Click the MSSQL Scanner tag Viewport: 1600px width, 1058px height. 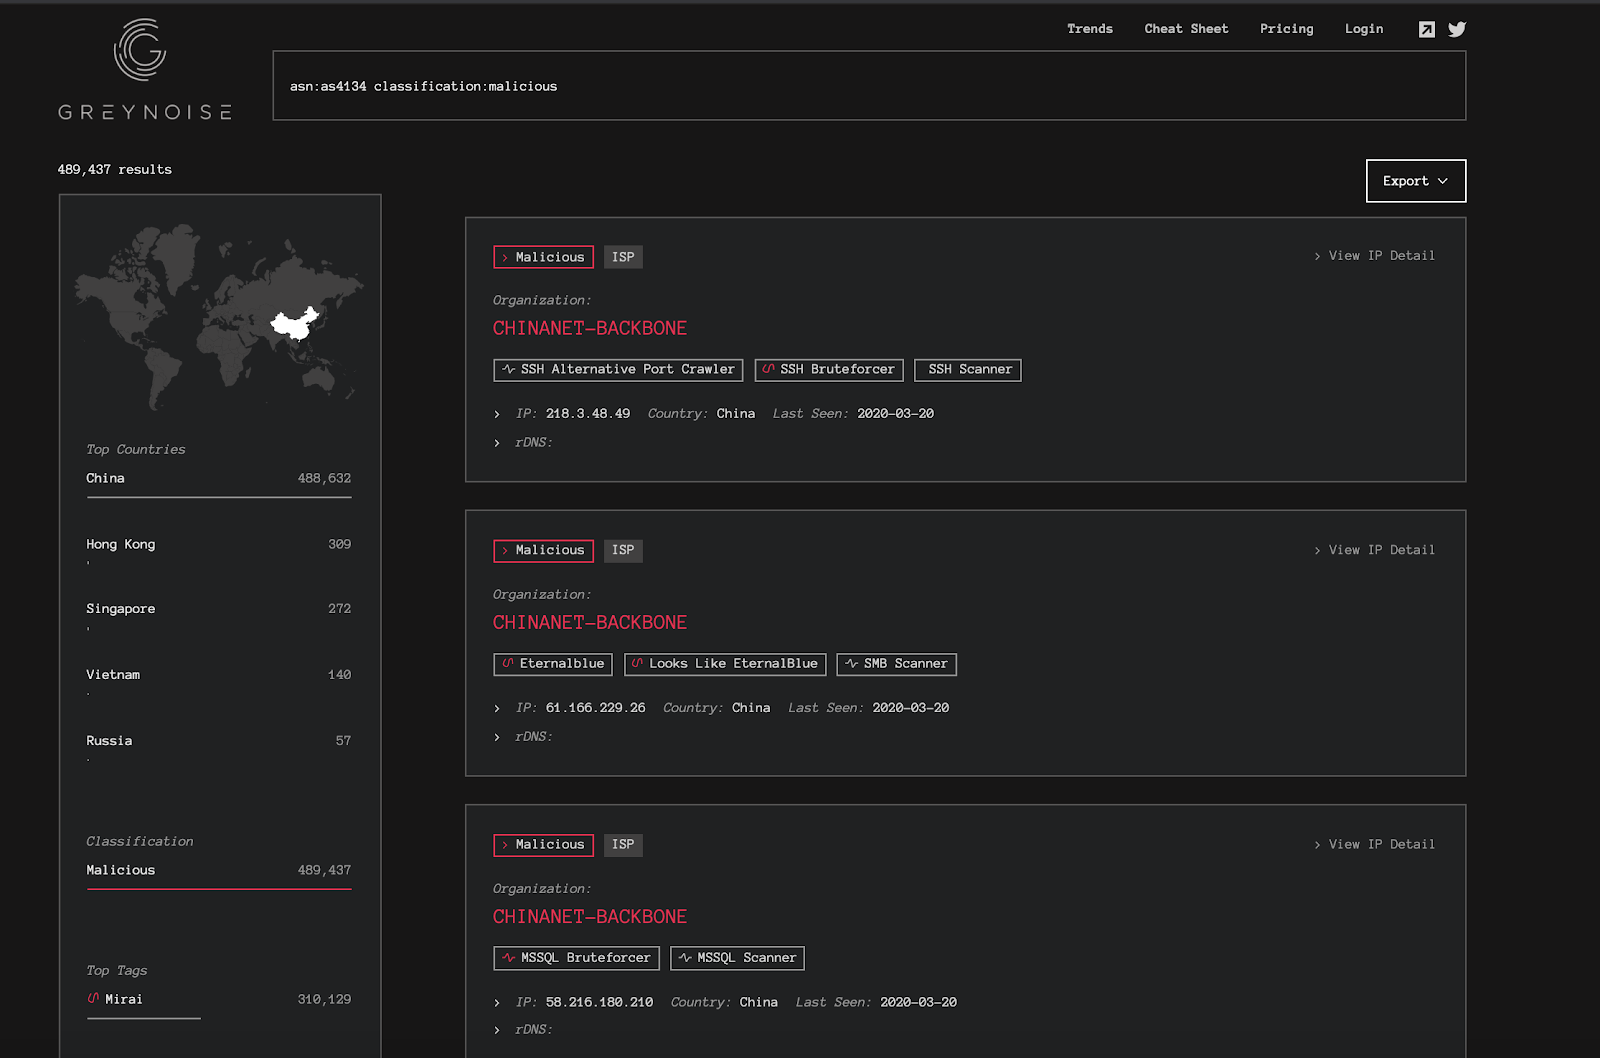pos(738,958)
